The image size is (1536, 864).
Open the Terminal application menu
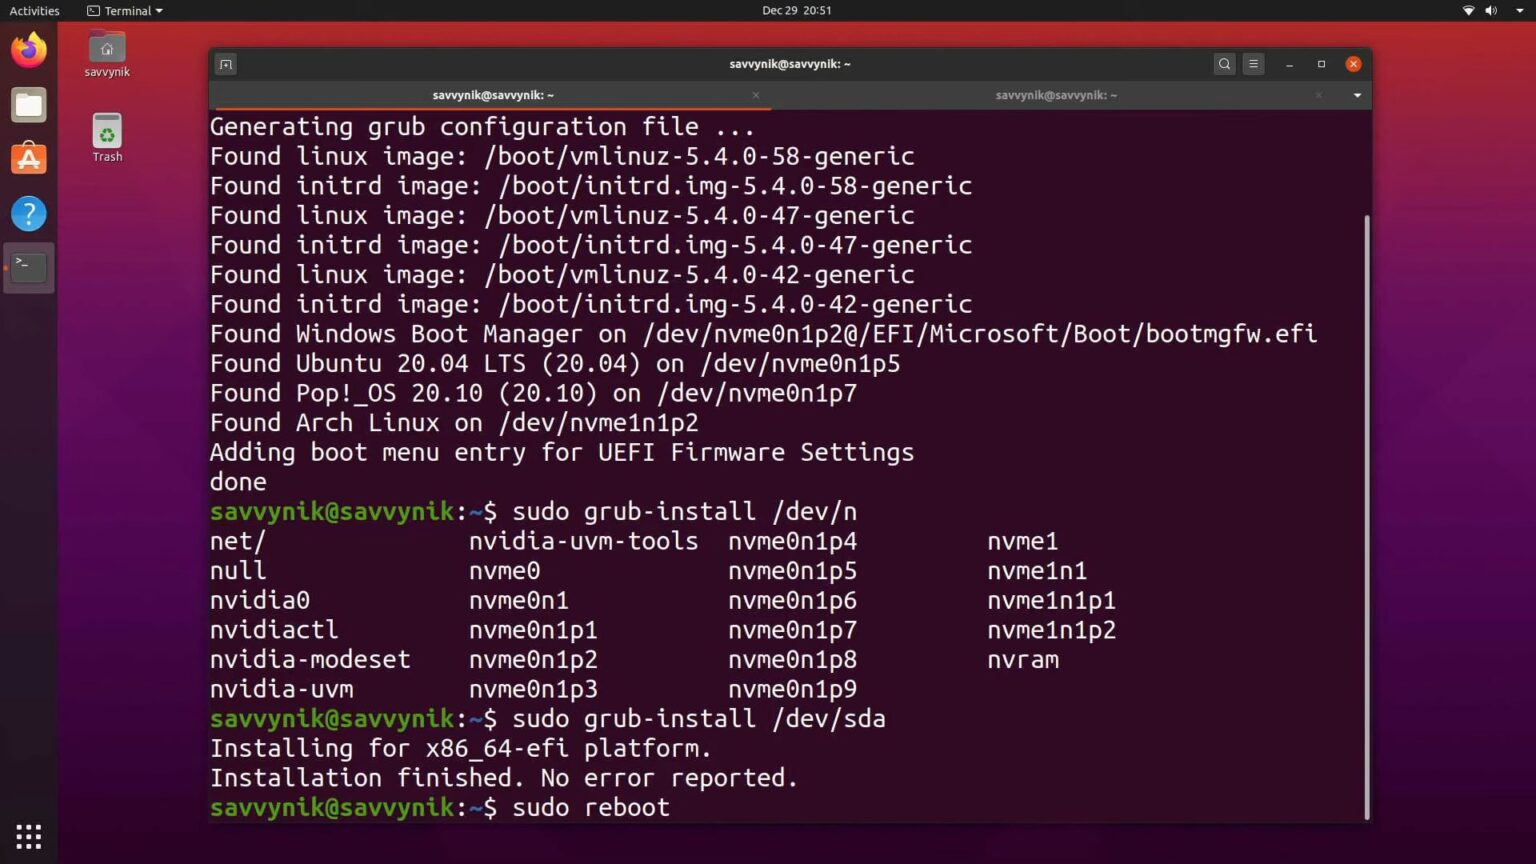pos(123,10)
